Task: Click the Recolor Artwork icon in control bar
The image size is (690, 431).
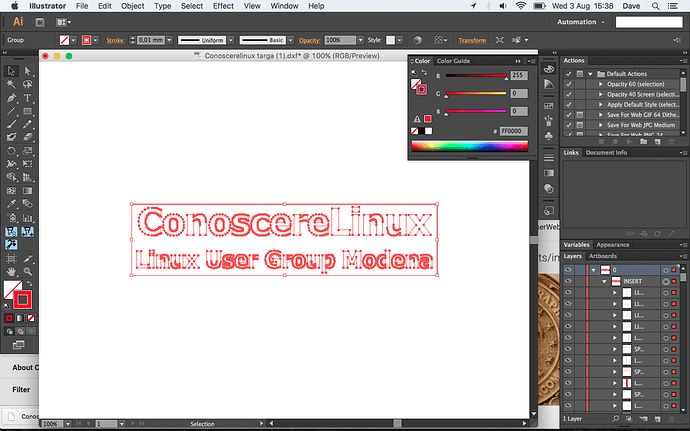Action: tap(418, 40)
